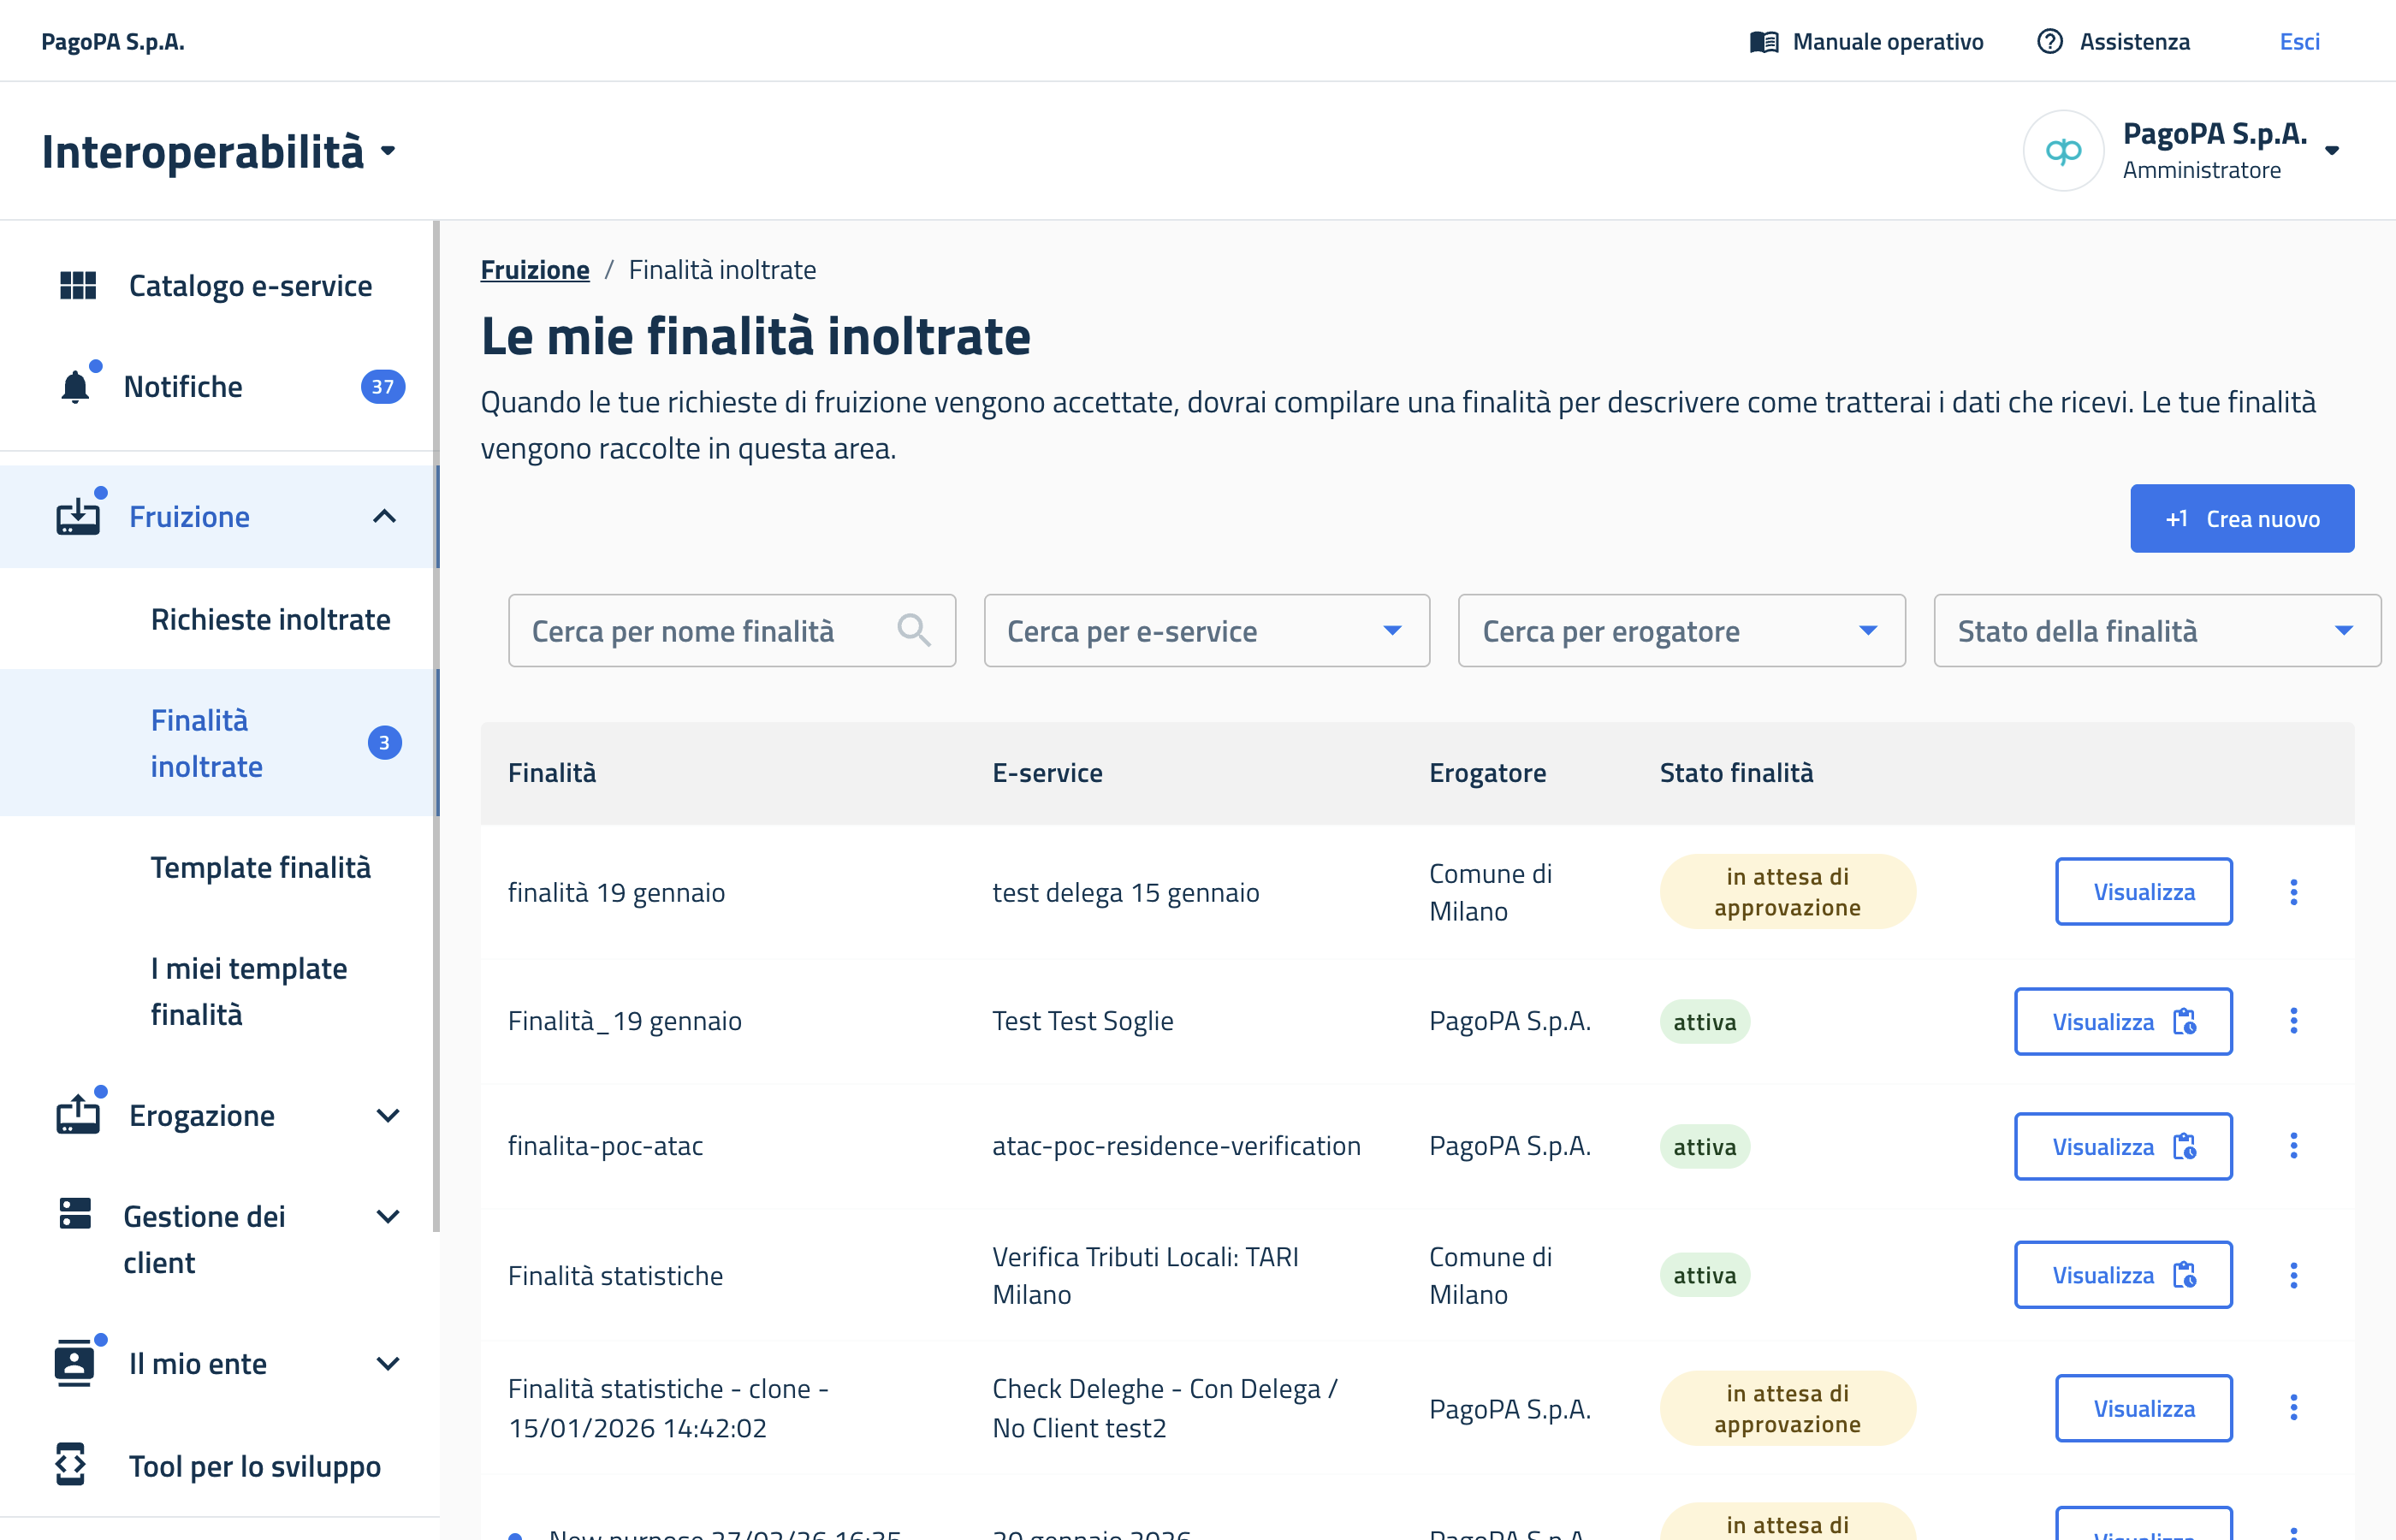2396x1540 pixels.
Task: Expand the Il mio ente section
Action: tap(387, 1364)
